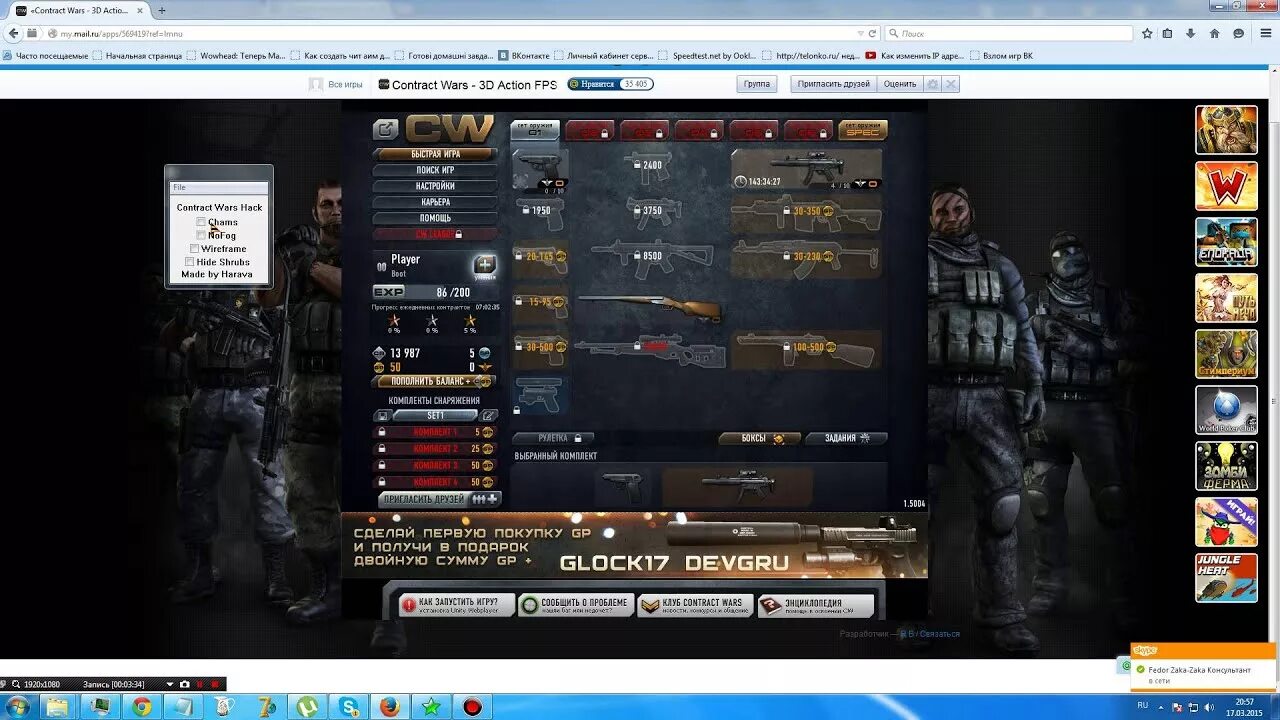
Task: Open КЛУБ CONTRACT WARS button
Action: click(696, 605)
